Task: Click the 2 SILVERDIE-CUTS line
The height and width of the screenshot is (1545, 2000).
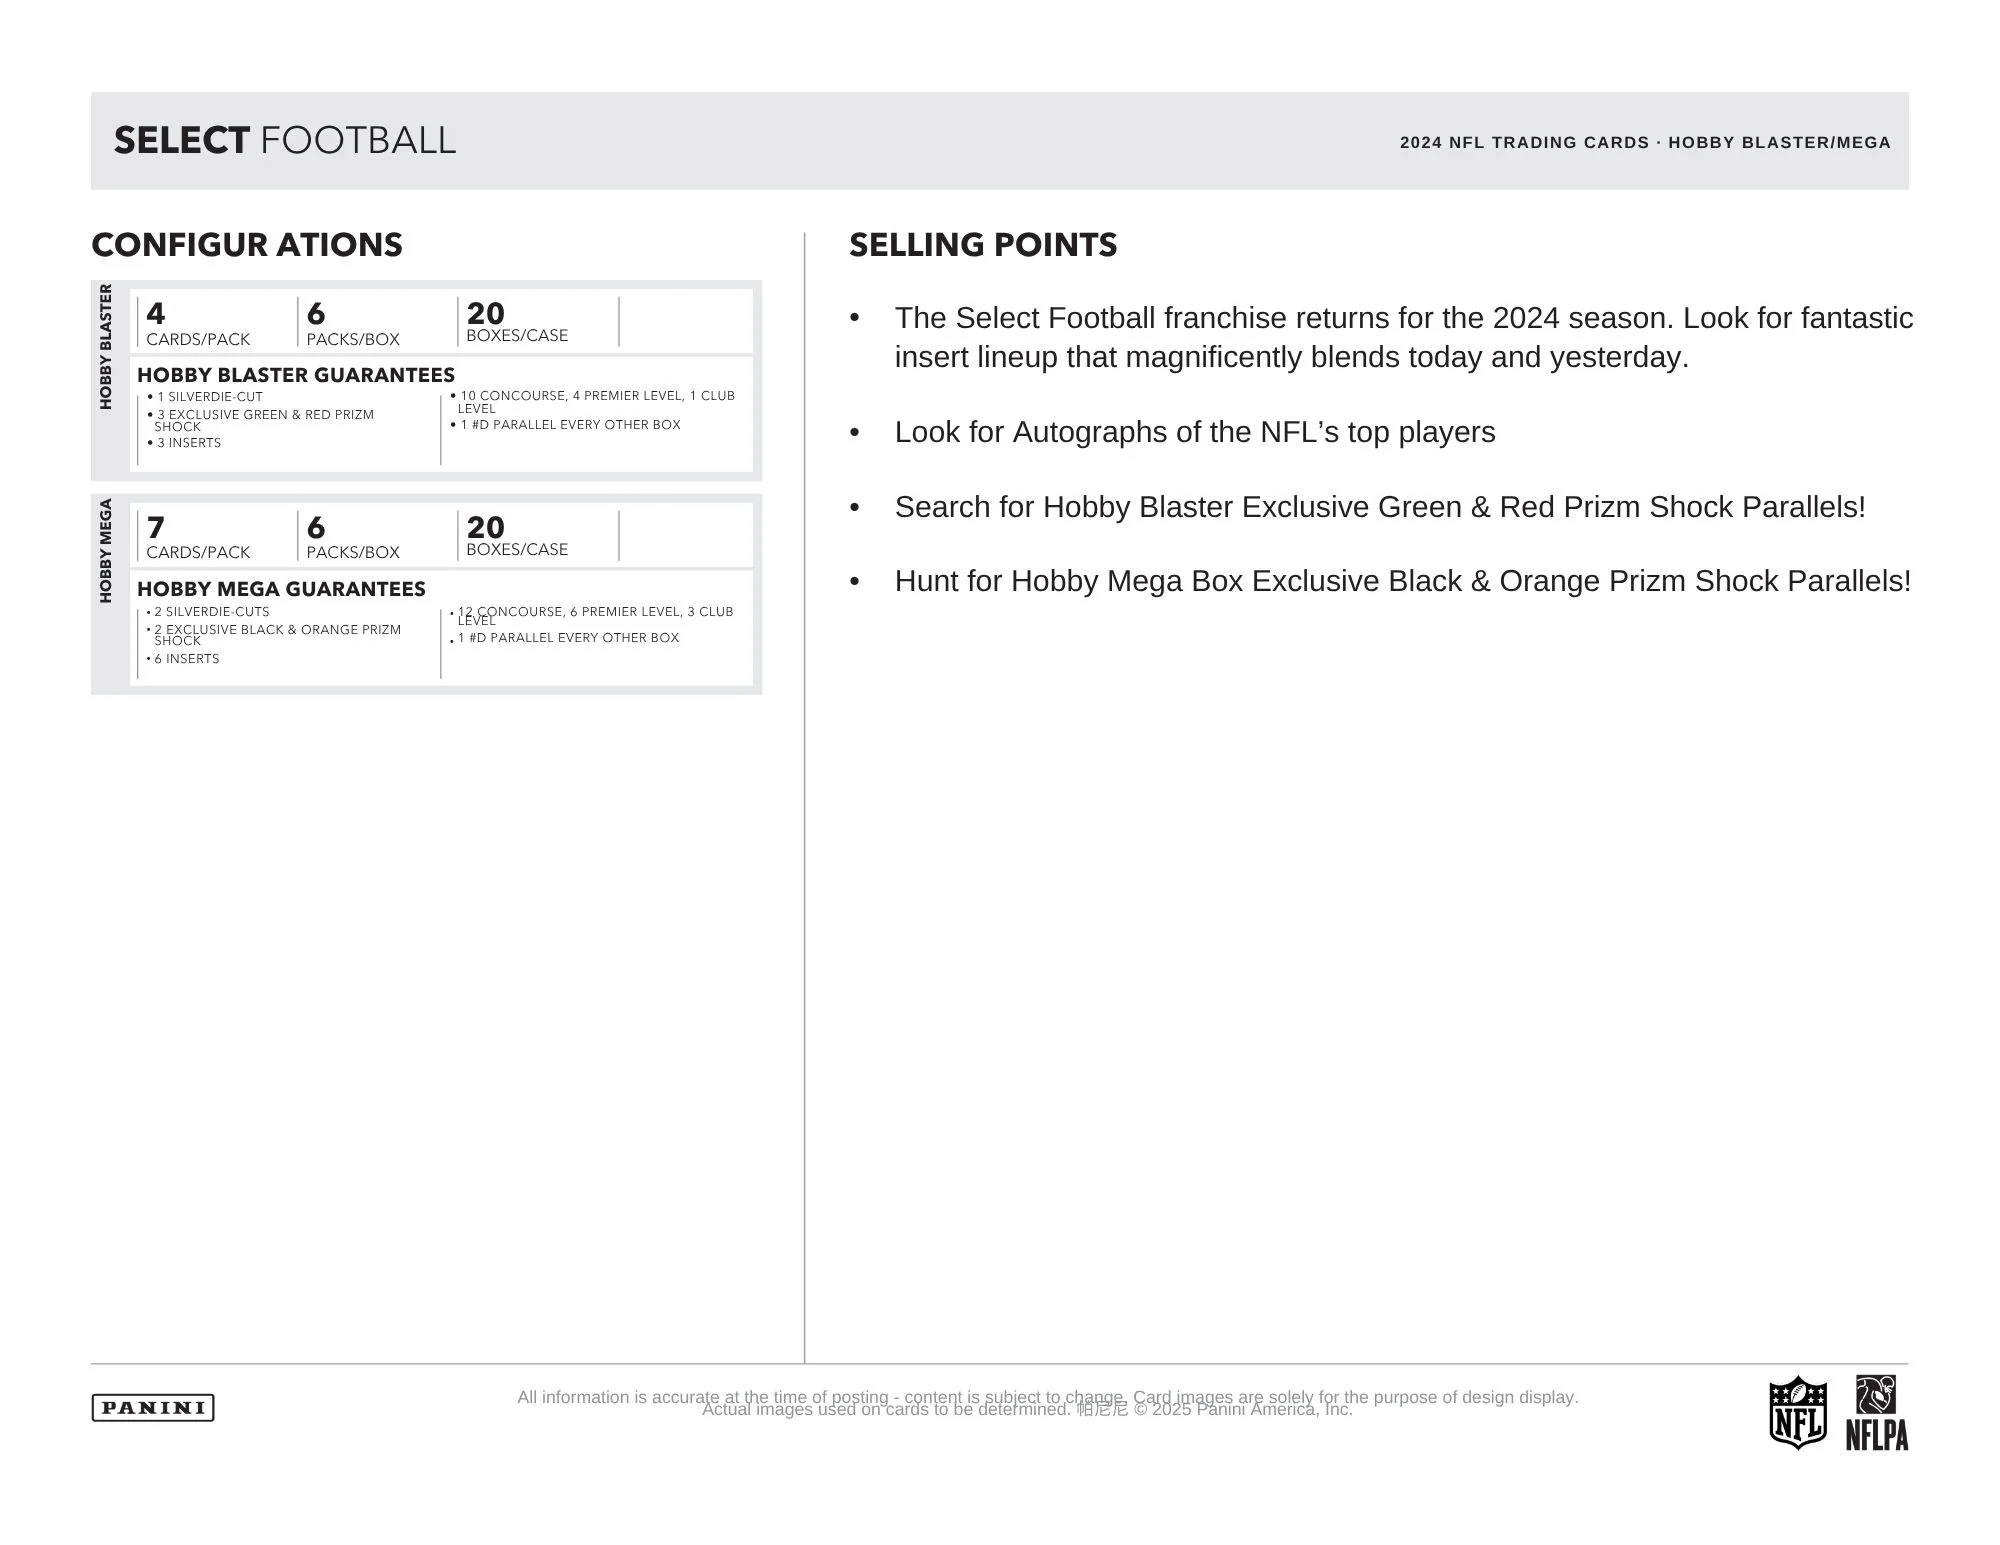Action: 208,612
